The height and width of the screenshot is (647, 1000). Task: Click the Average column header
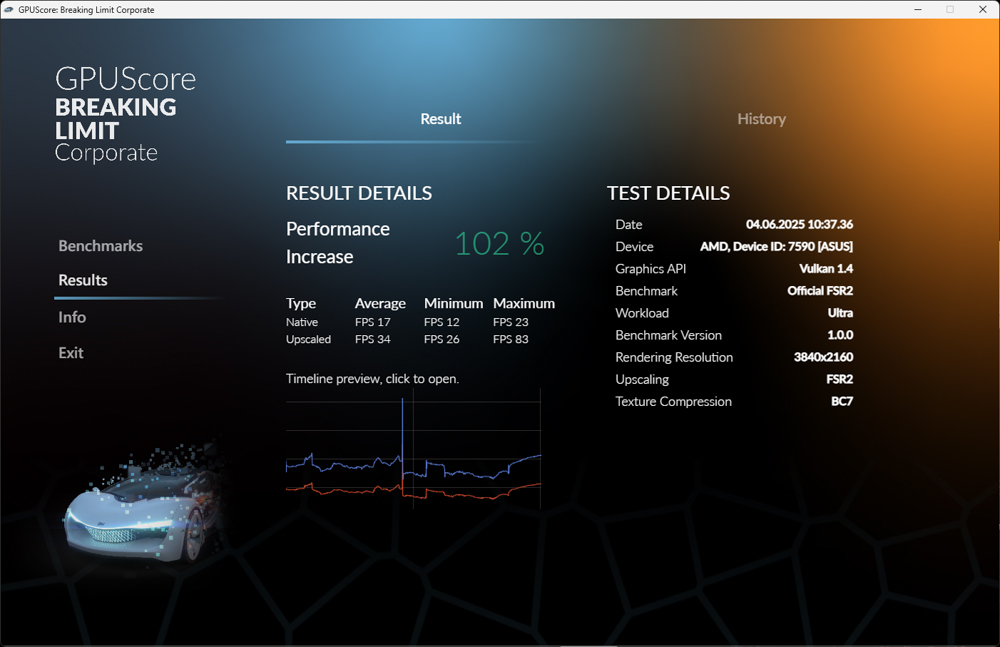(x=380, y=304)
